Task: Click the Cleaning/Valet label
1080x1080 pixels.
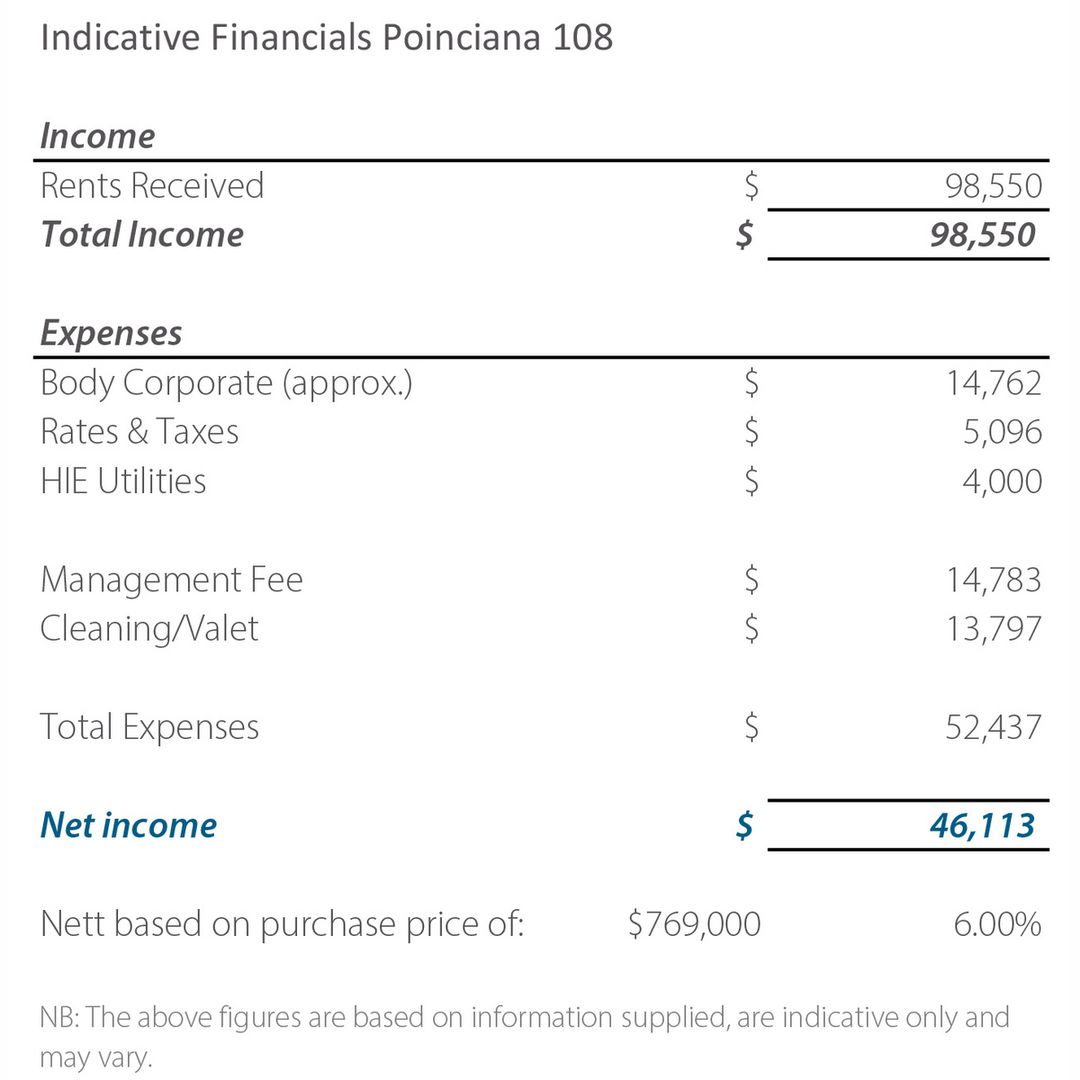Action: (149, 629)
